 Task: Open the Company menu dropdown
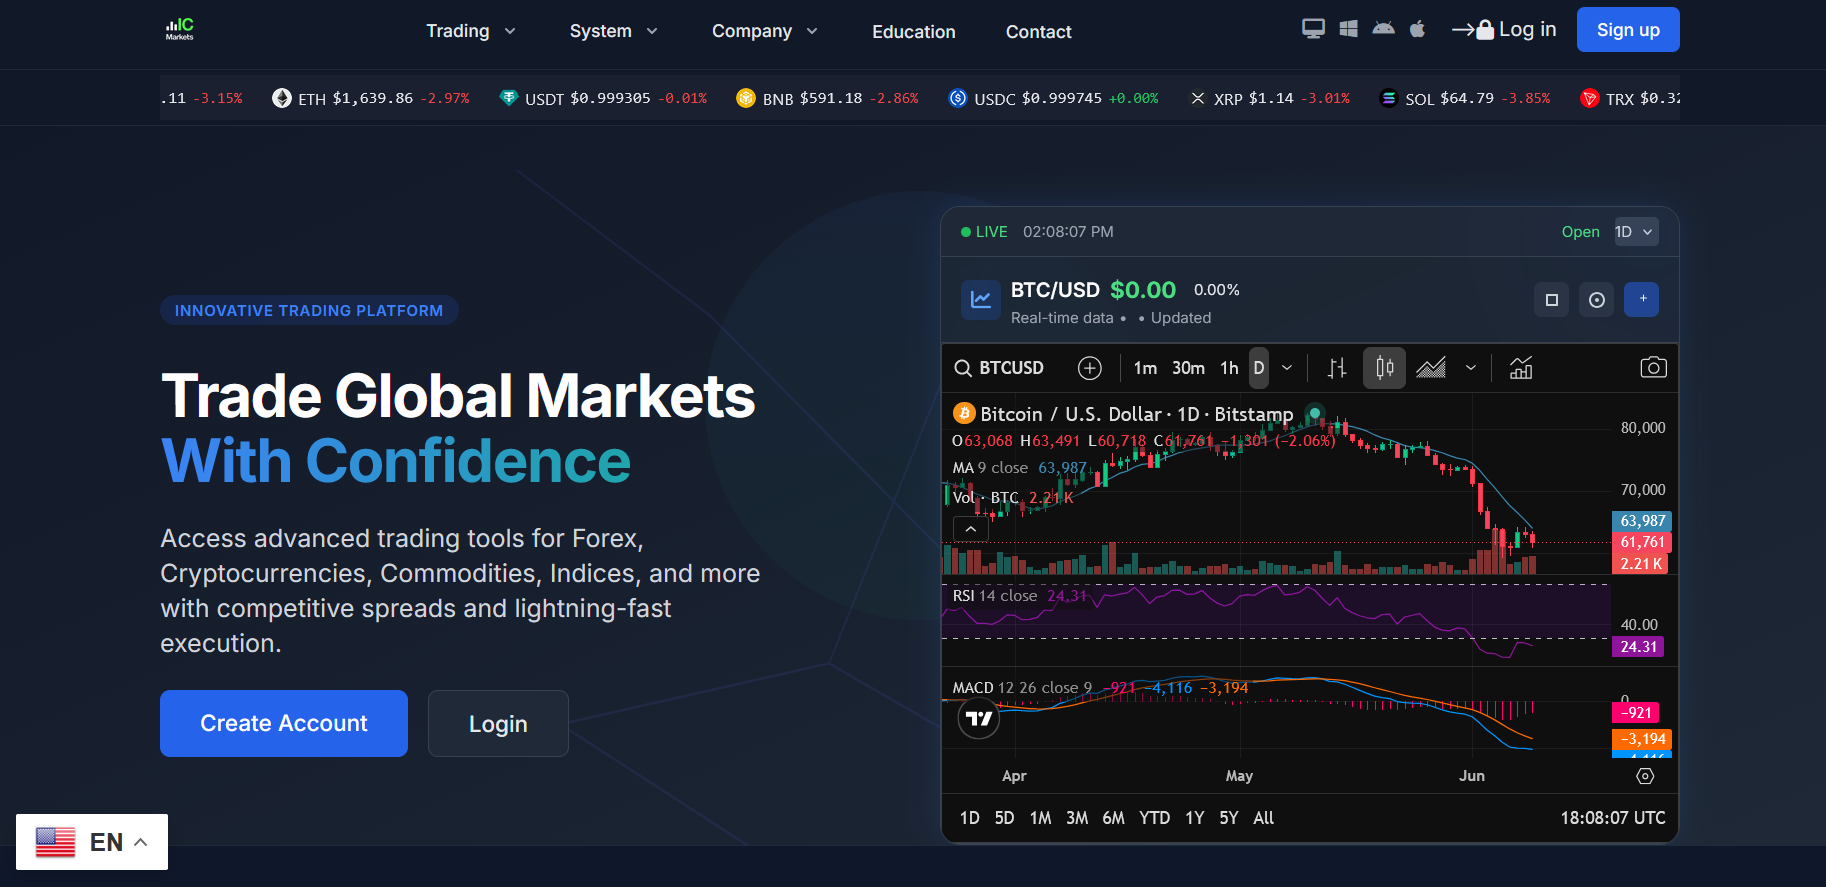(x=765, y=31)
